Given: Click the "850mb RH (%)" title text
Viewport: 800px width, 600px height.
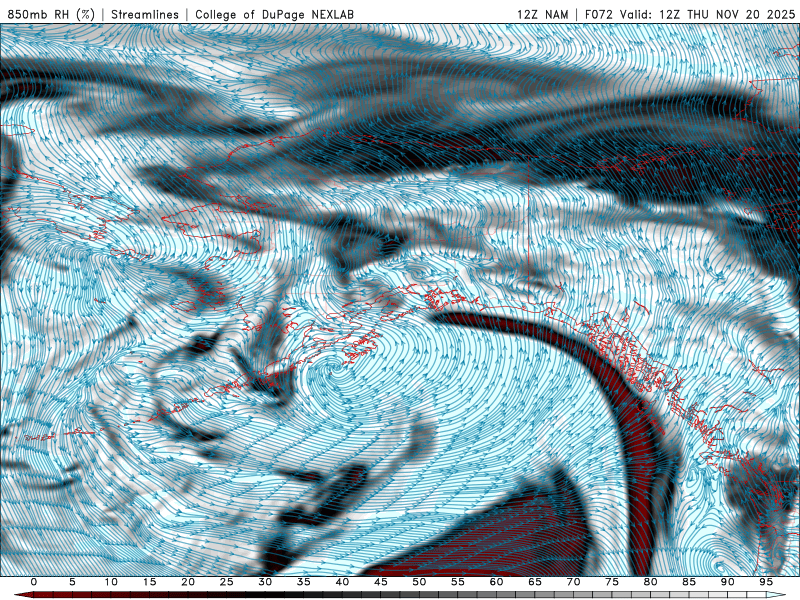Looking at the screenshot, I should 51,14.
